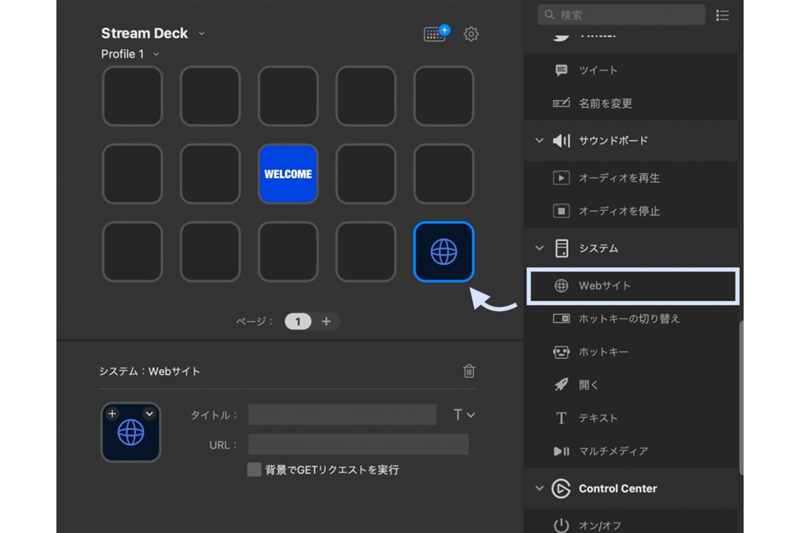
Task: Select the Hotkey action icon
Action: [x=561, y=352]
